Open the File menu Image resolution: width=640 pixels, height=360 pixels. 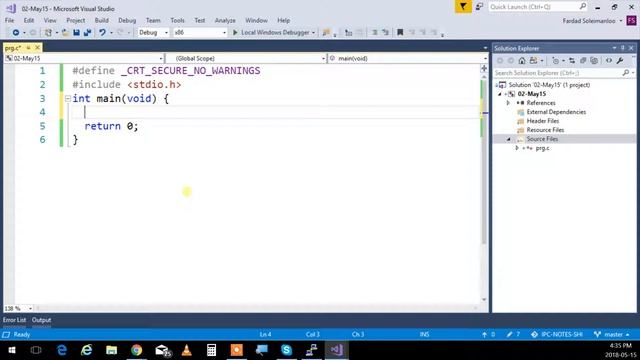click(9, 20)
